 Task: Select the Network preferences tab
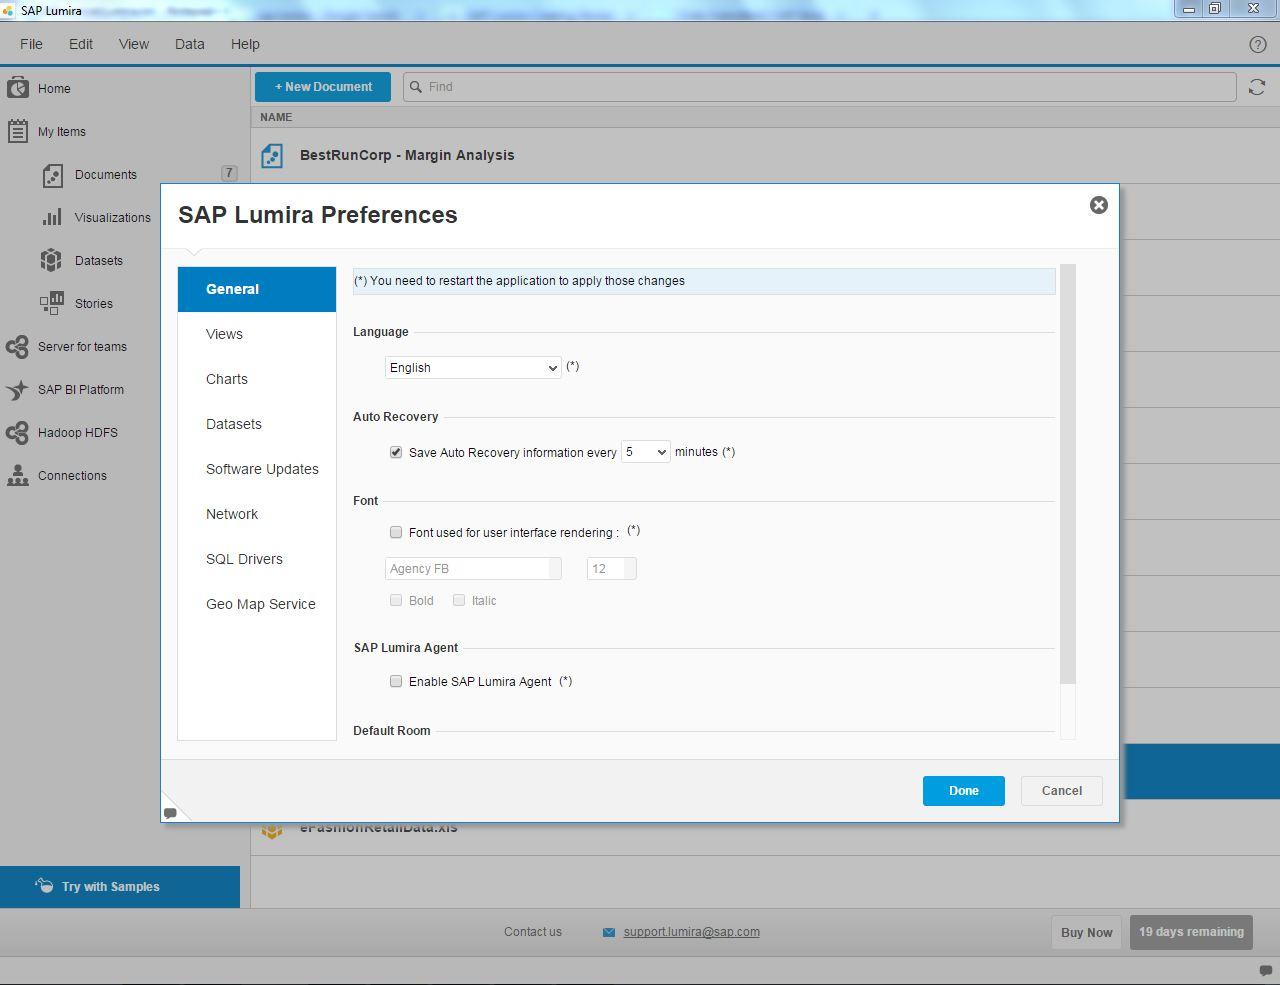pyautogui.click(x=257, y=514)
